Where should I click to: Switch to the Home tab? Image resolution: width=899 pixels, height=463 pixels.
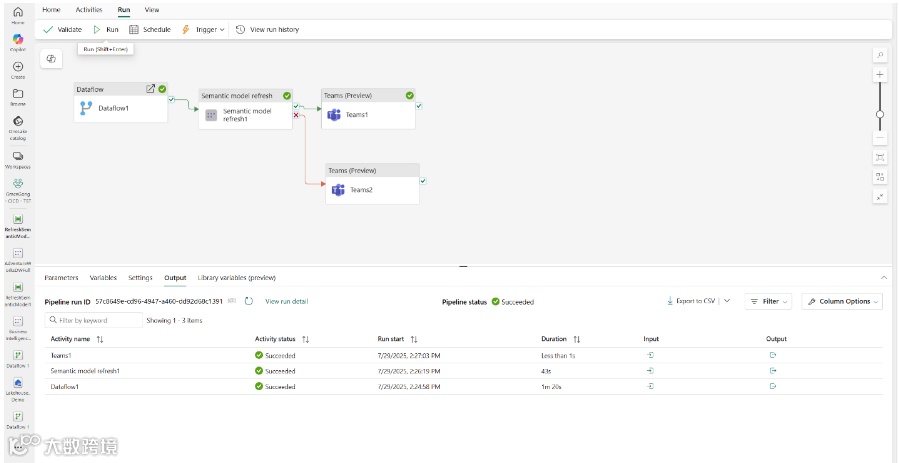pyautogui.click(x=51, y=10)
